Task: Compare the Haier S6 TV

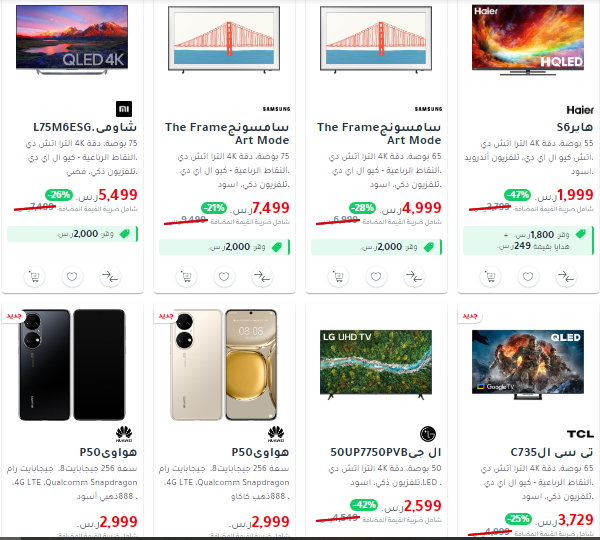Action: pyautogui.click(x=566, y=276)
